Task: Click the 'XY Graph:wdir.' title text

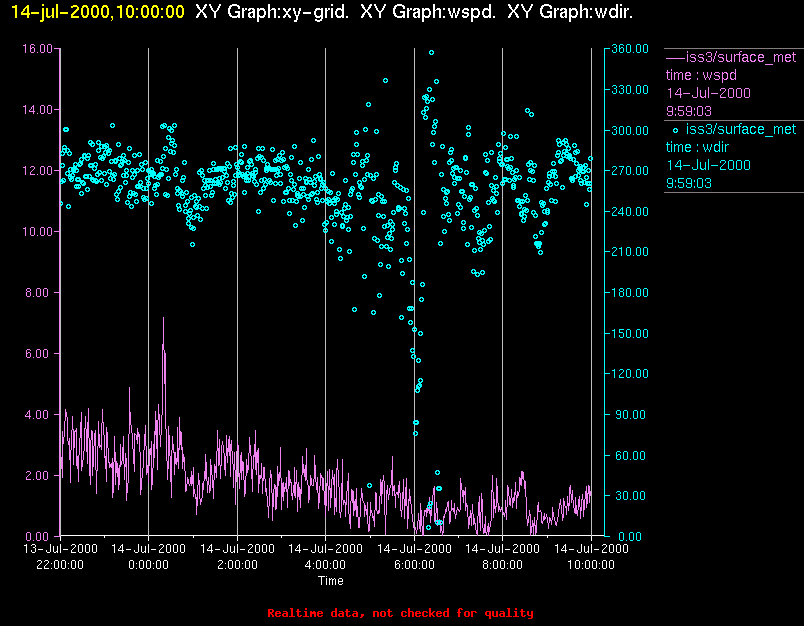Action: pyautogui.click(x=570, y=11)
